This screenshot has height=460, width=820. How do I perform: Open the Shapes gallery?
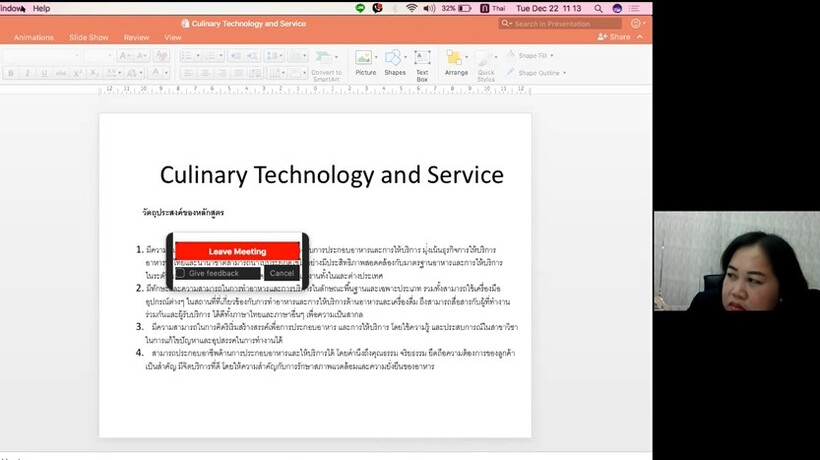point(395,62)
